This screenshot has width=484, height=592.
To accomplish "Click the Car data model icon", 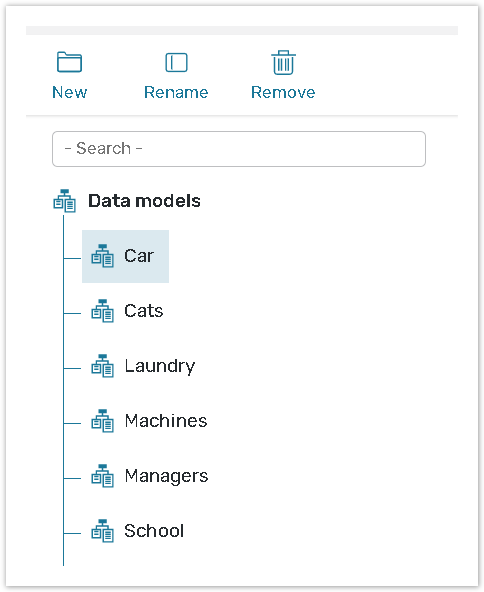I will 102,256.
